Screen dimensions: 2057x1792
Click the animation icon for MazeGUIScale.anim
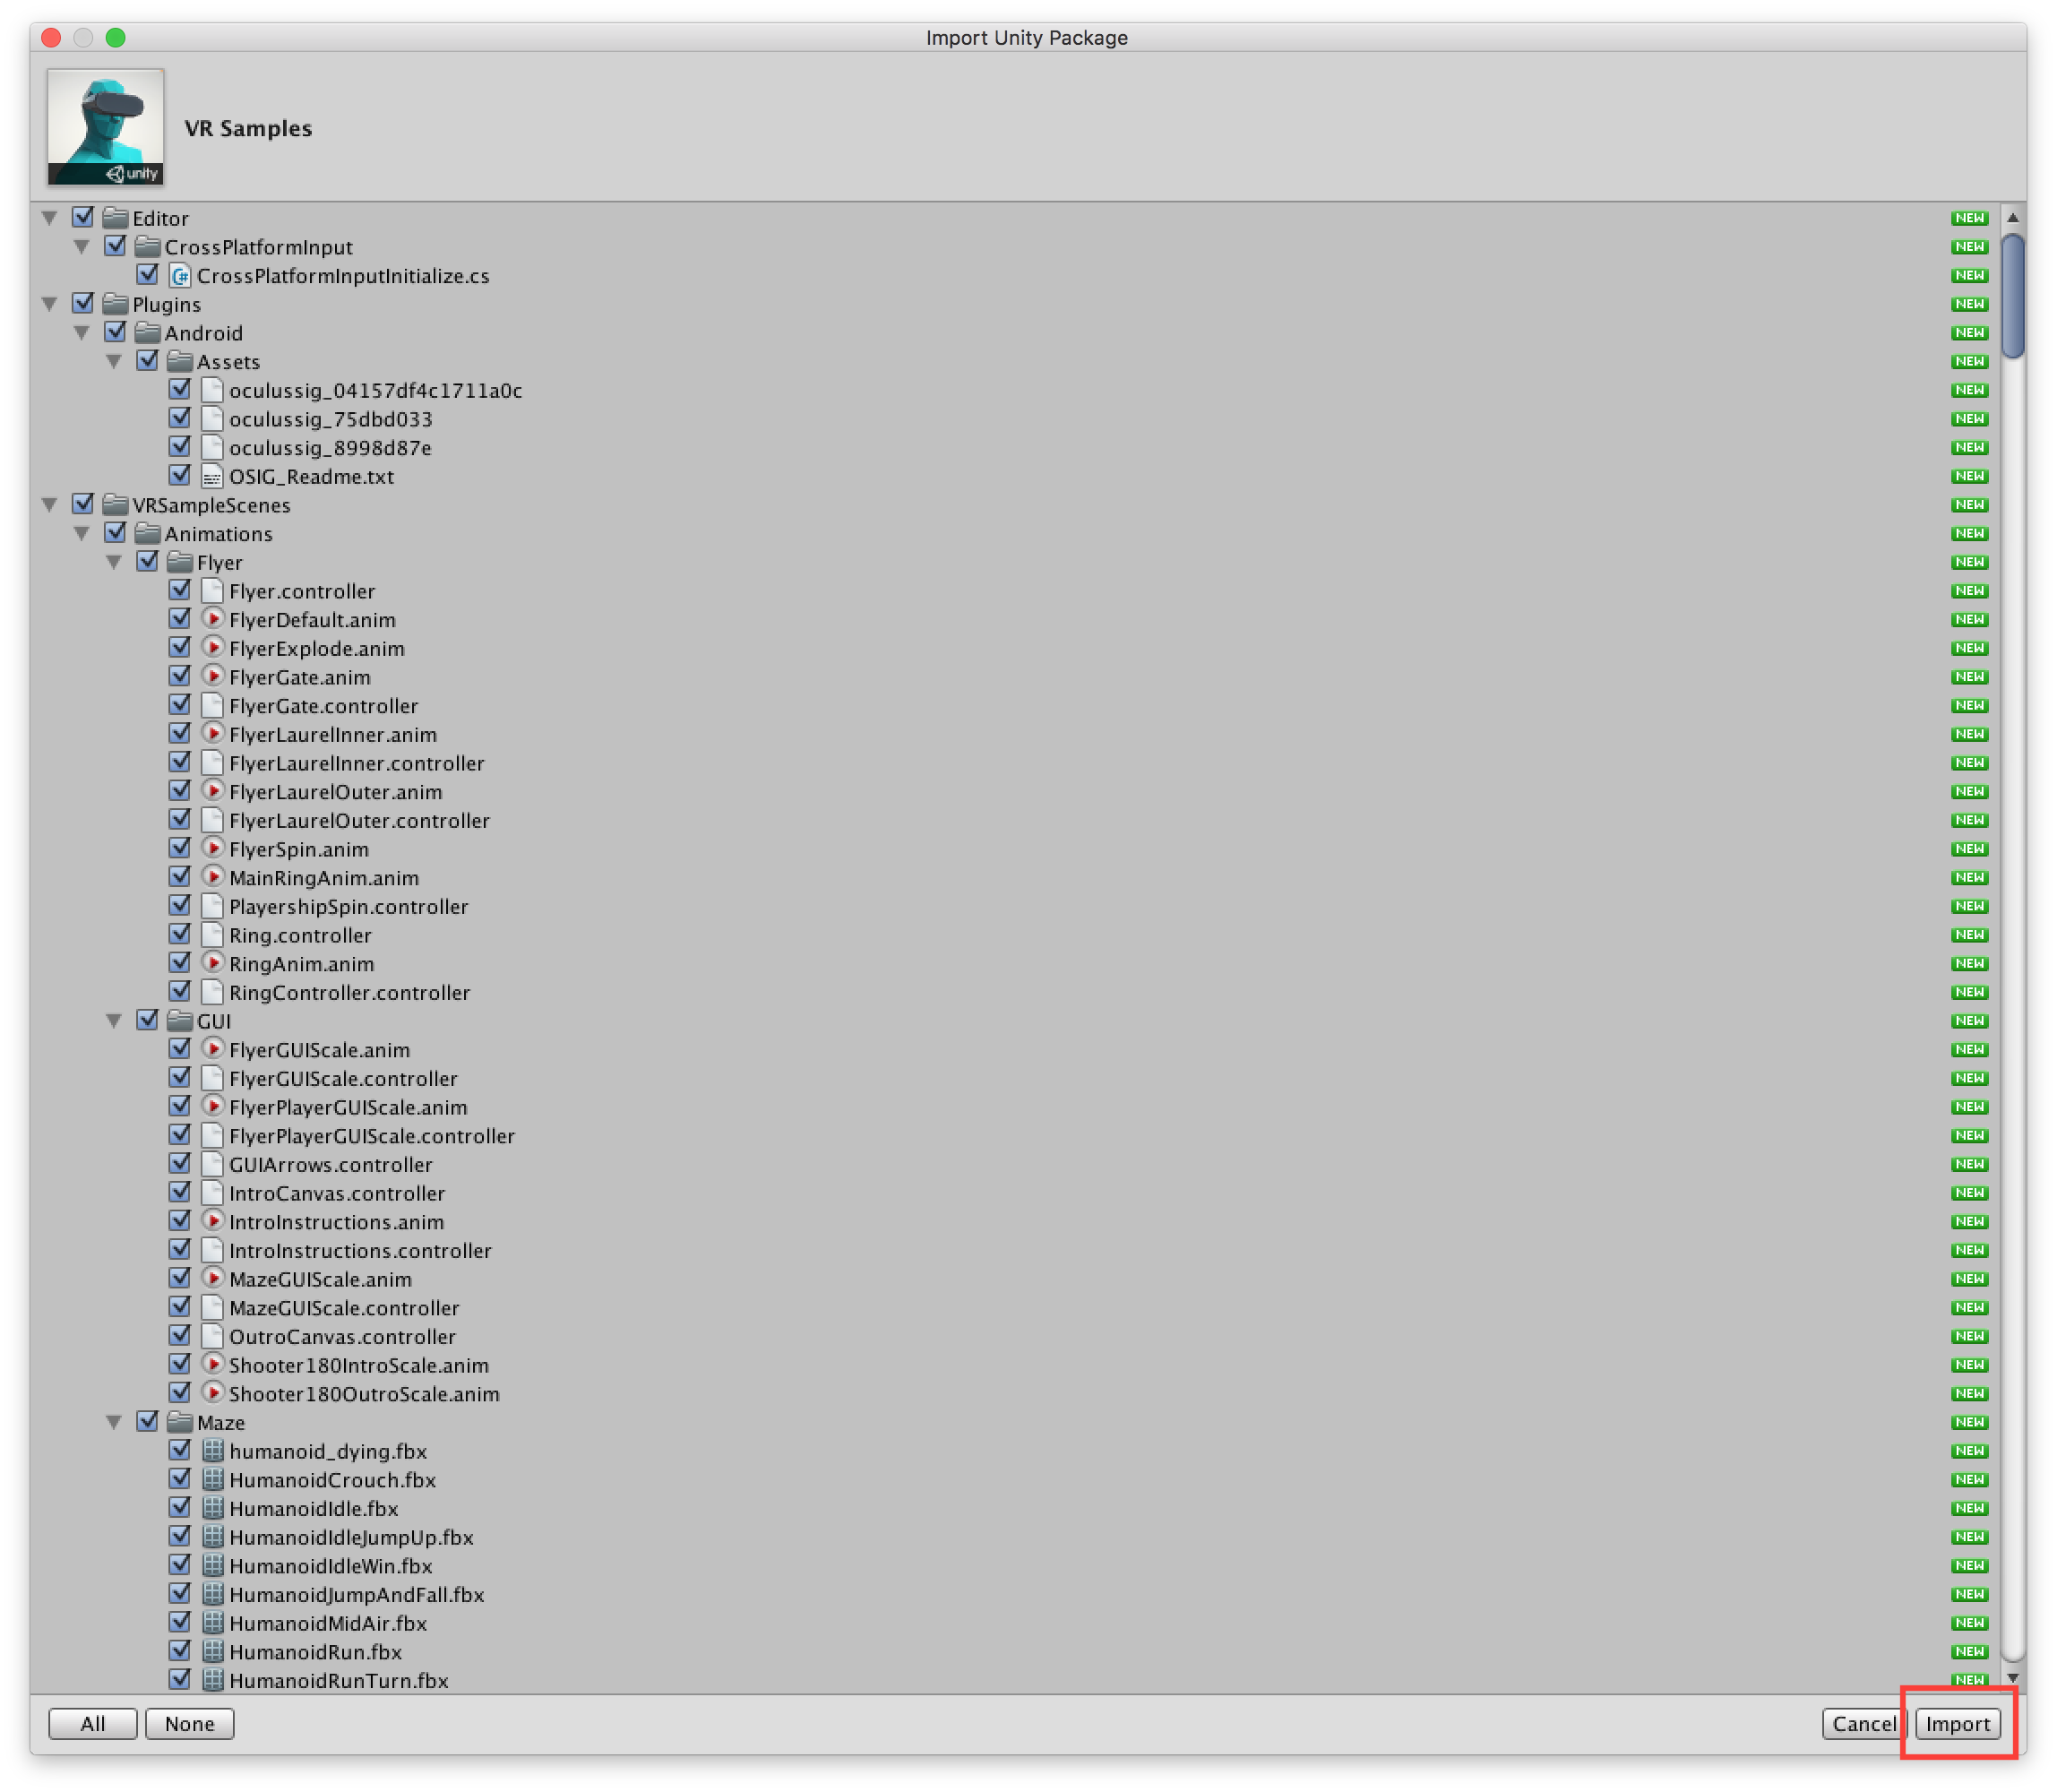click(212, 1279)
